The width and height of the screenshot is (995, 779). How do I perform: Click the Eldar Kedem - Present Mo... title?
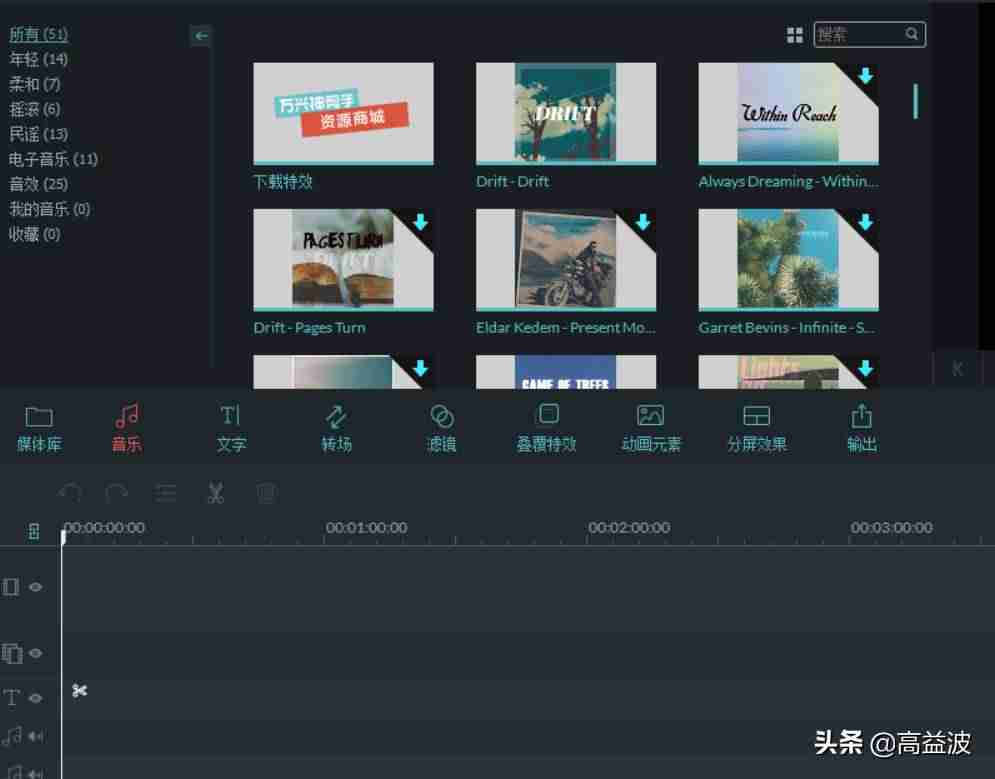click(x=565, y=328)
